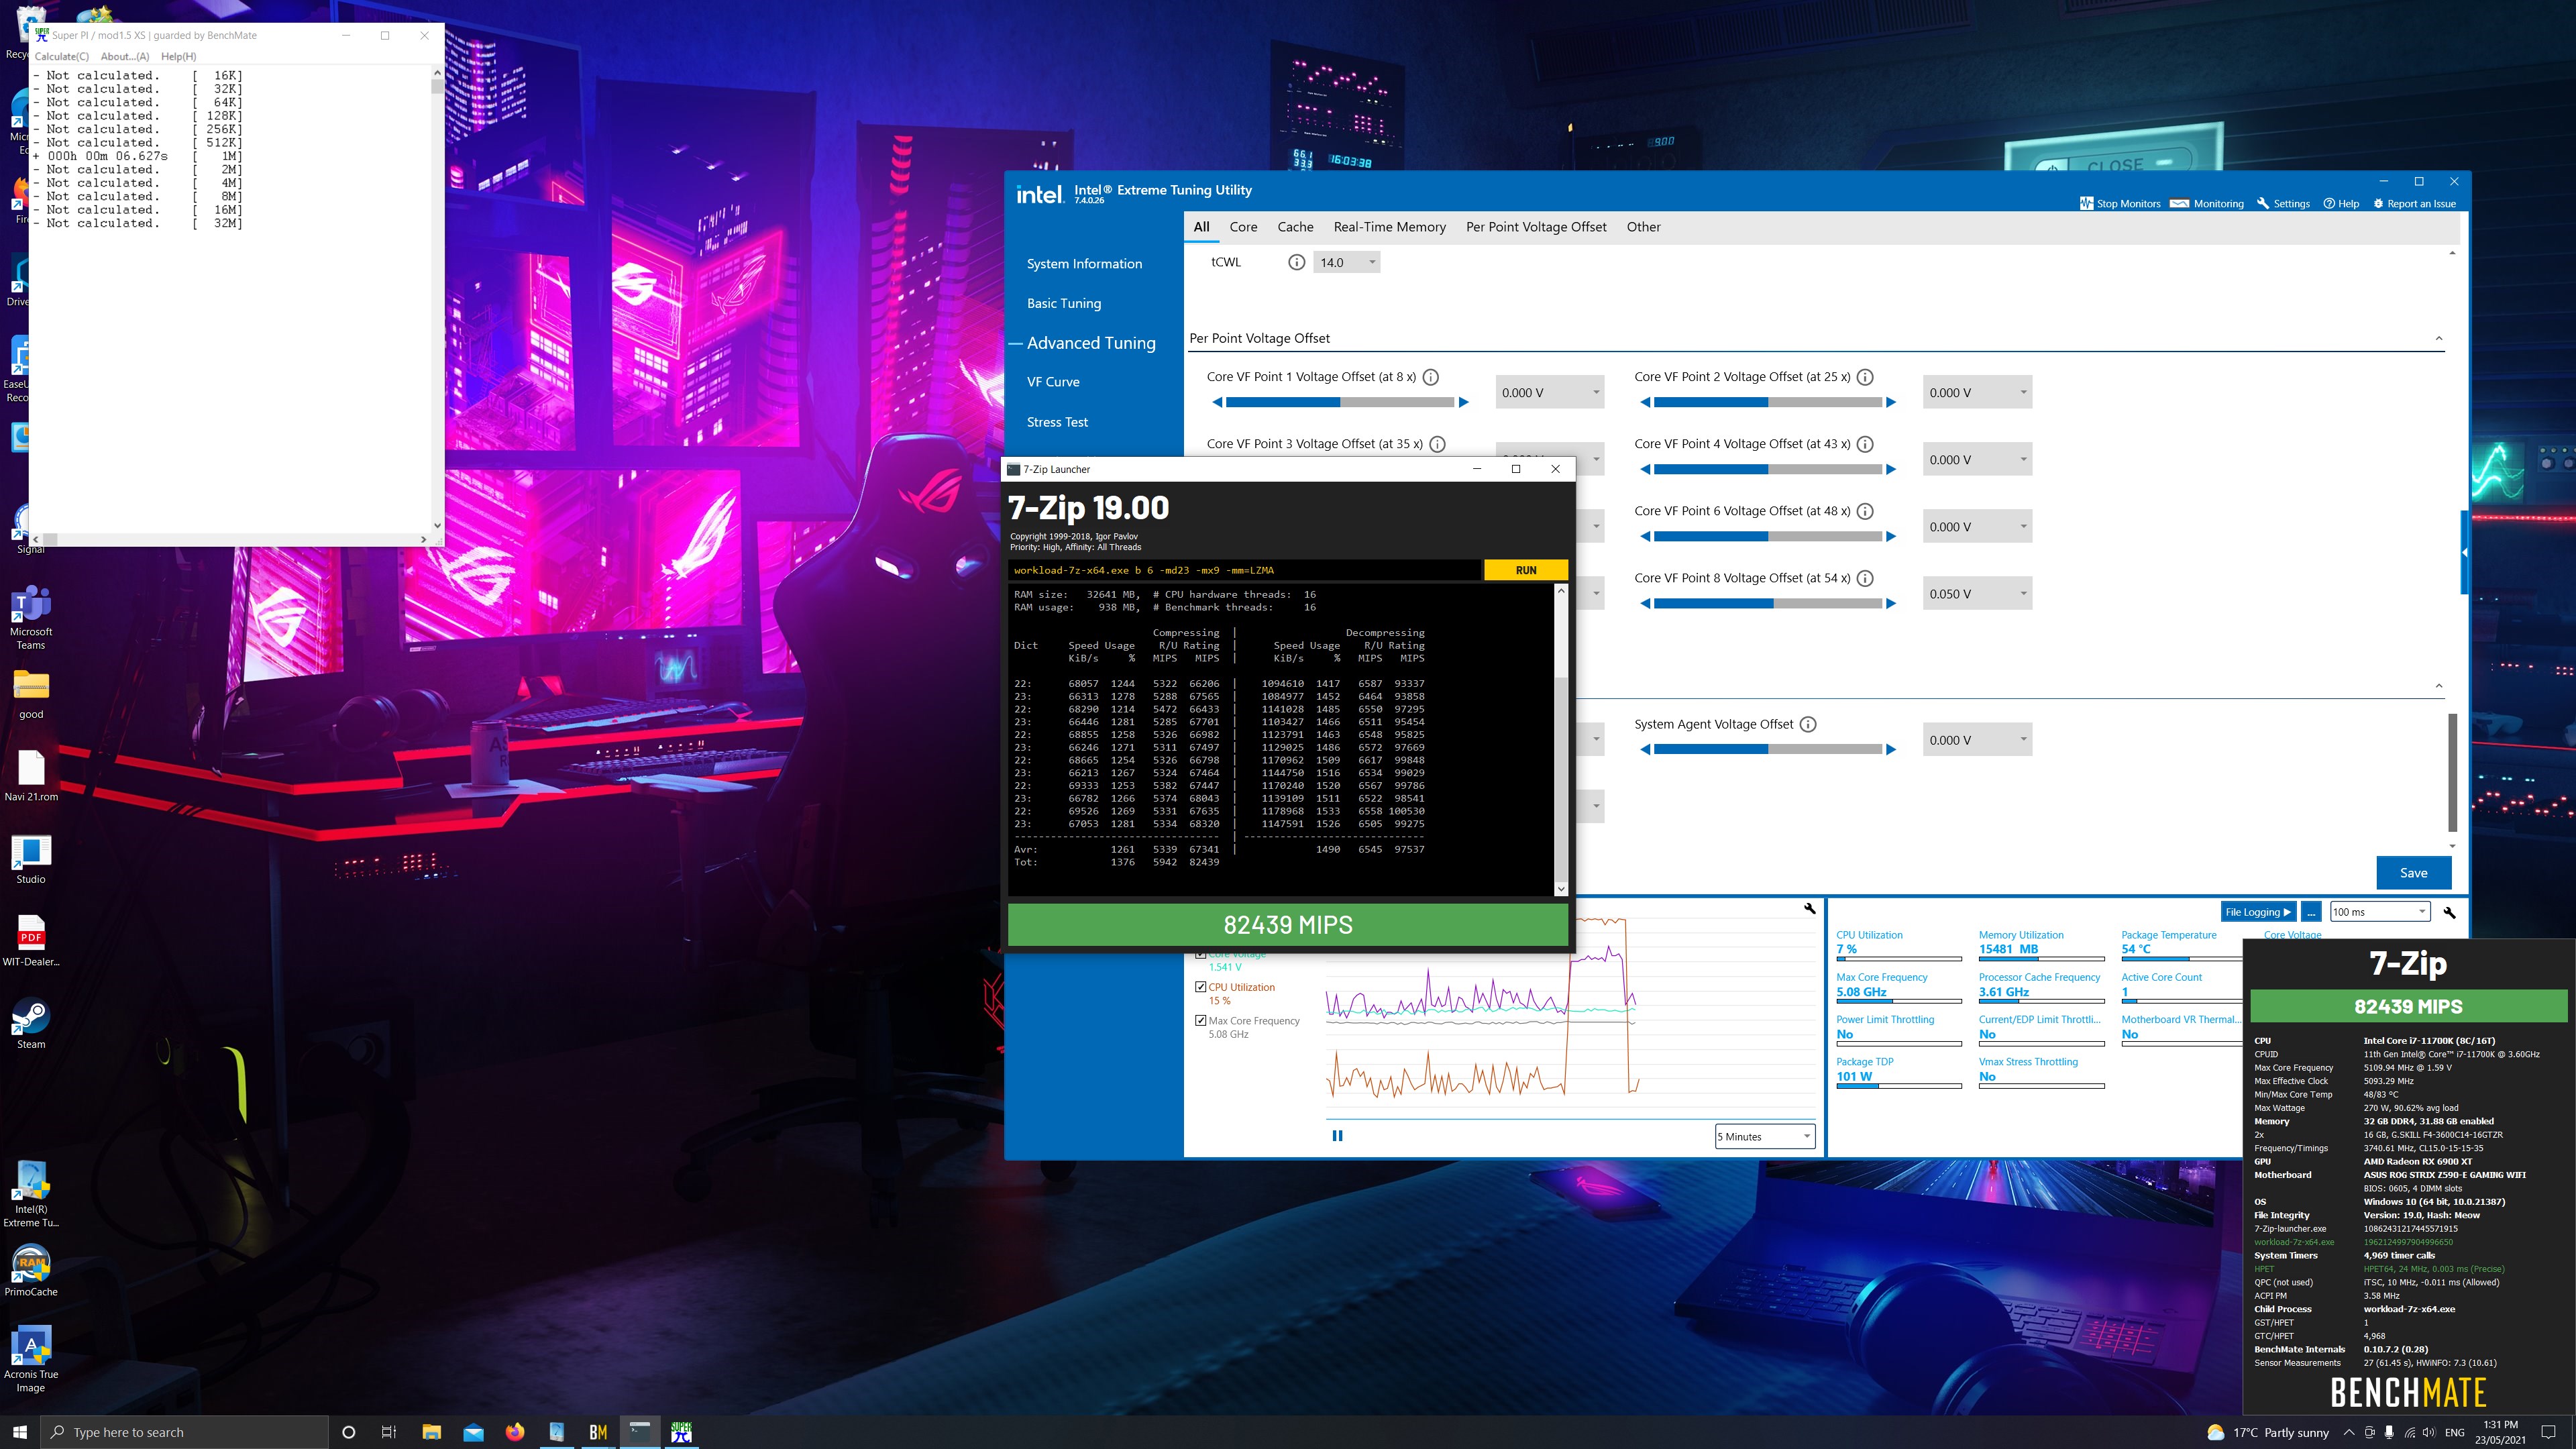Open PrimoCache desktop shortcut
The image size is (2576, 1449).
pyautogui.click(x=31, y=1270)
